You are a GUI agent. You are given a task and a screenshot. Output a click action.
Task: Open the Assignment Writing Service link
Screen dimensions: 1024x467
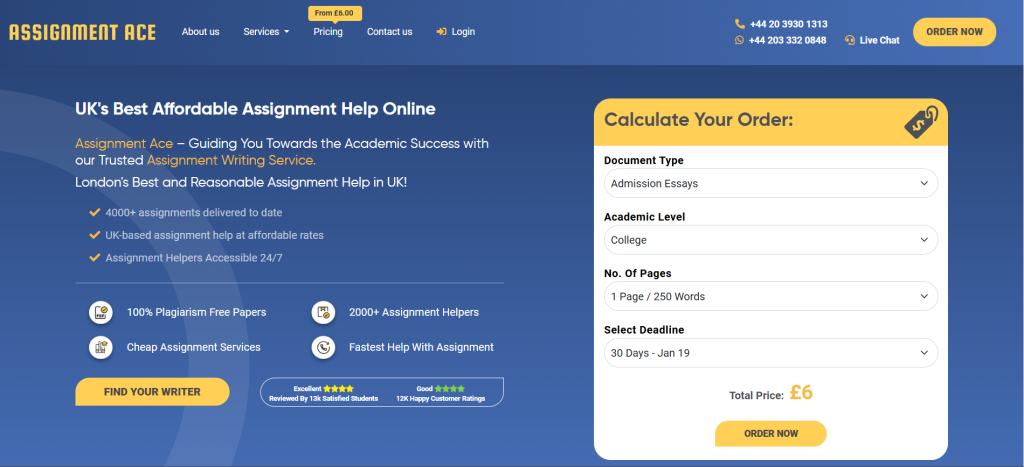point(230,160)
